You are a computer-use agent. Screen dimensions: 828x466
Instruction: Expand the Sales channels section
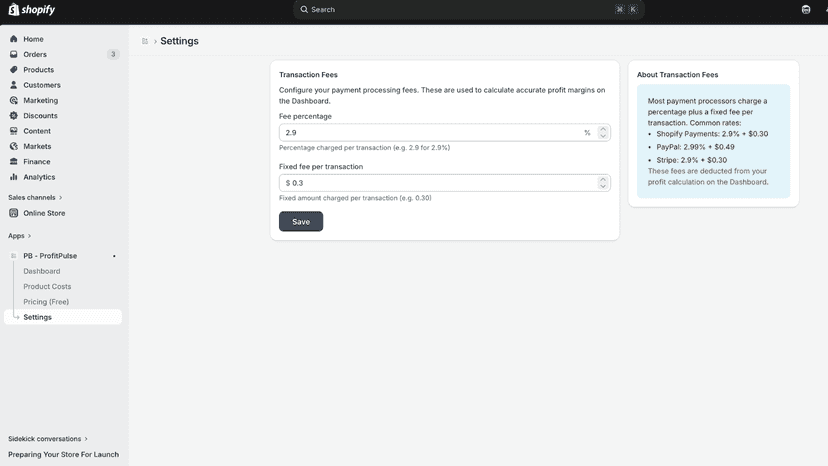pyautogui.click(x=35, y=198)
